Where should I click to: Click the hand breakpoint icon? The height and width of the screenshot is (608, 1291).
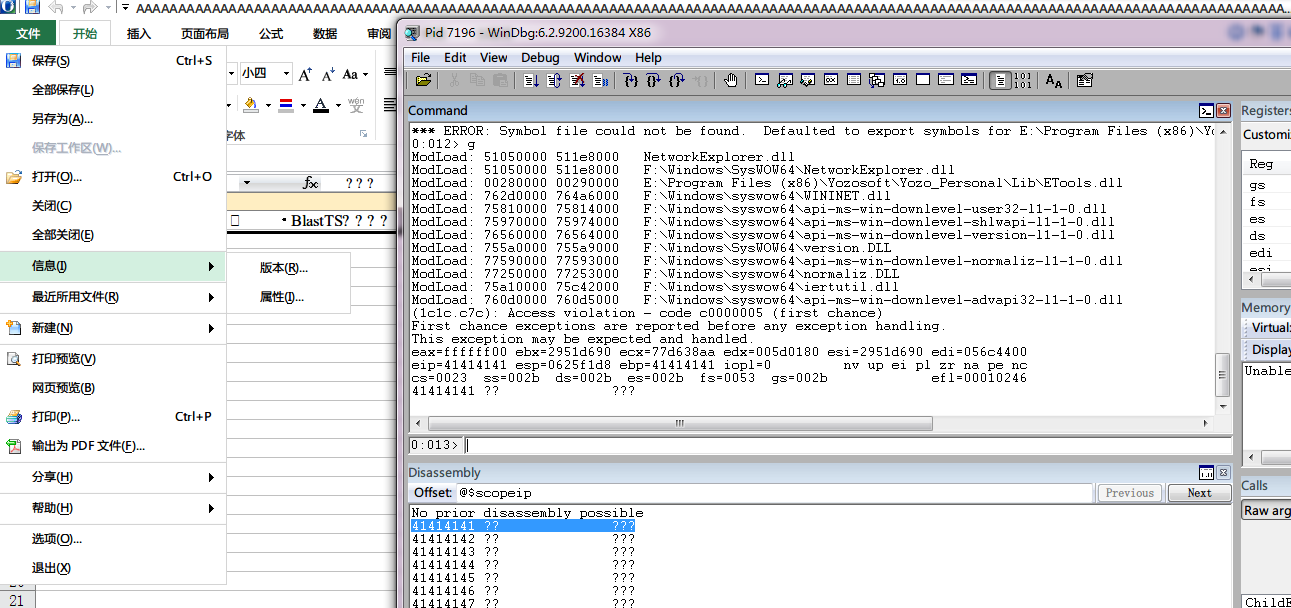(729, 80)
